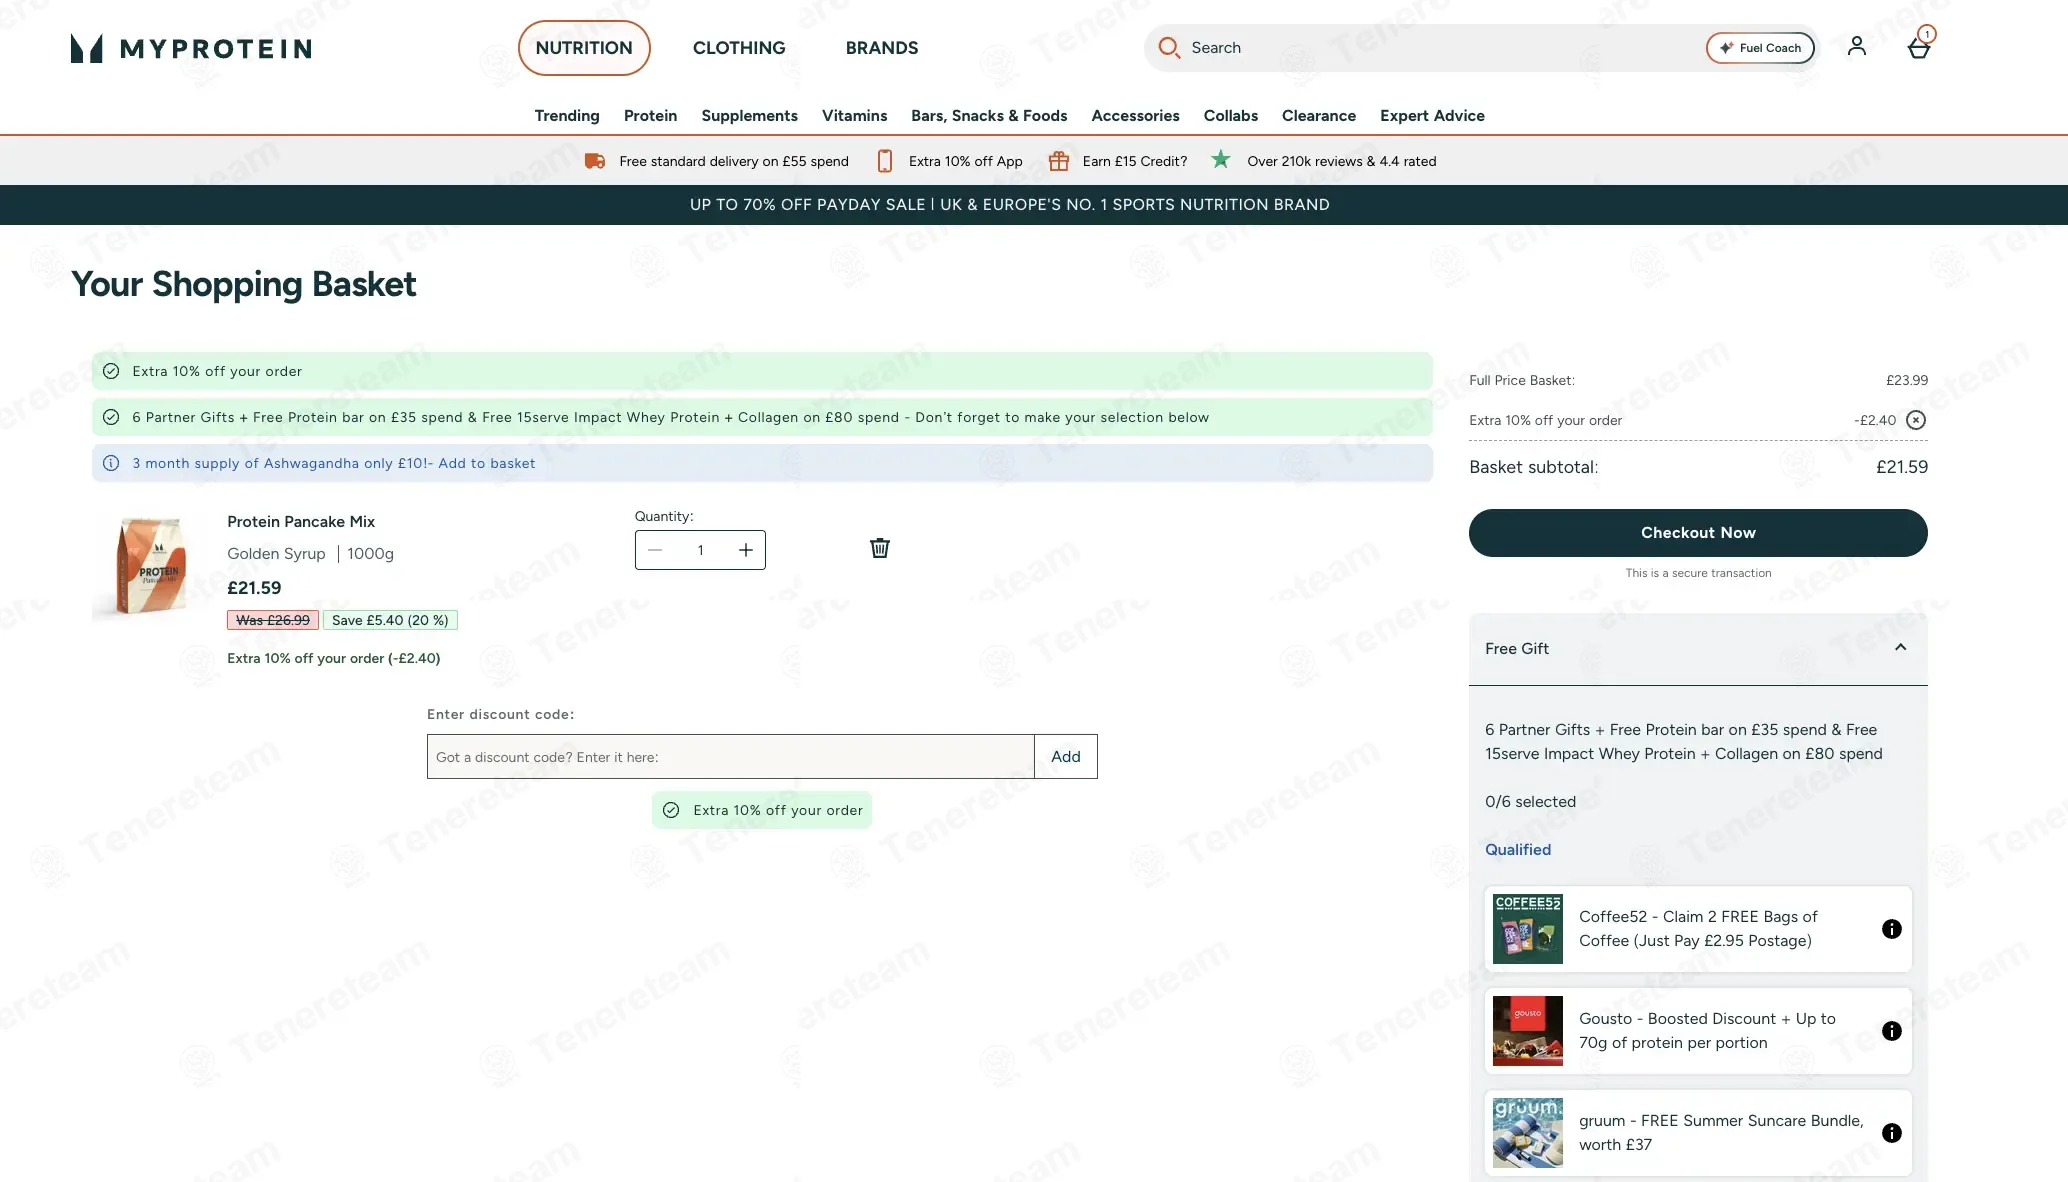
Task: Open Bars, Snacks & Foods menu
Action: (989, 116)
